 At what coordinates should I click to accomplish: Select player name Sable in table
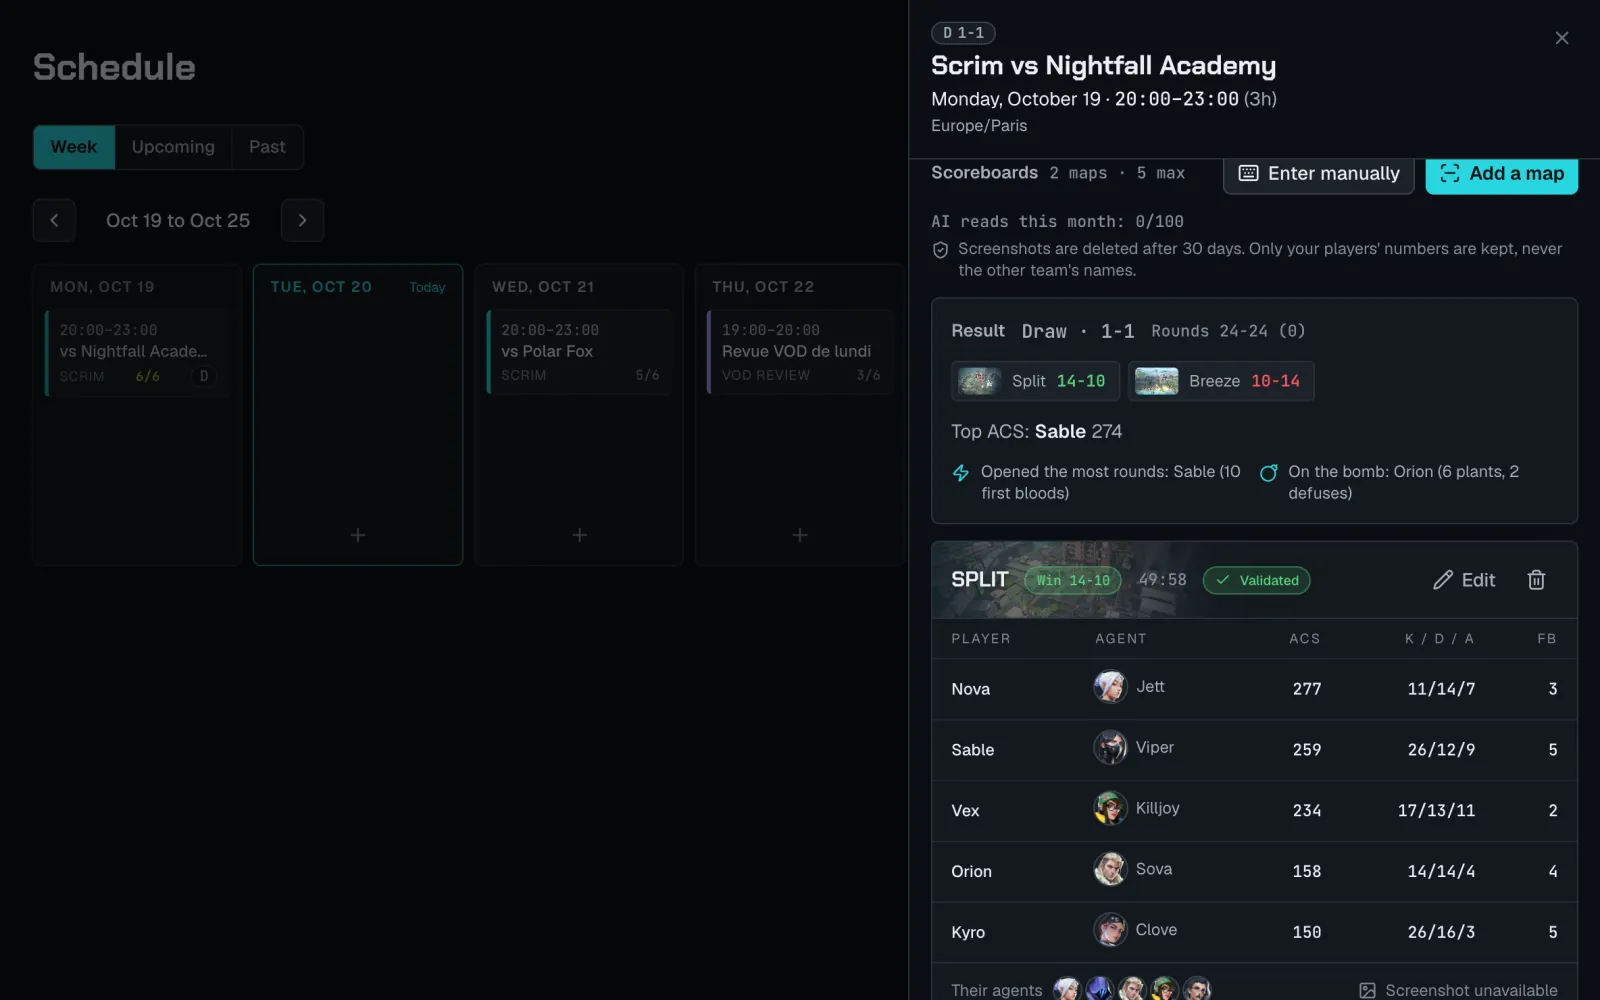click(973, 750)
